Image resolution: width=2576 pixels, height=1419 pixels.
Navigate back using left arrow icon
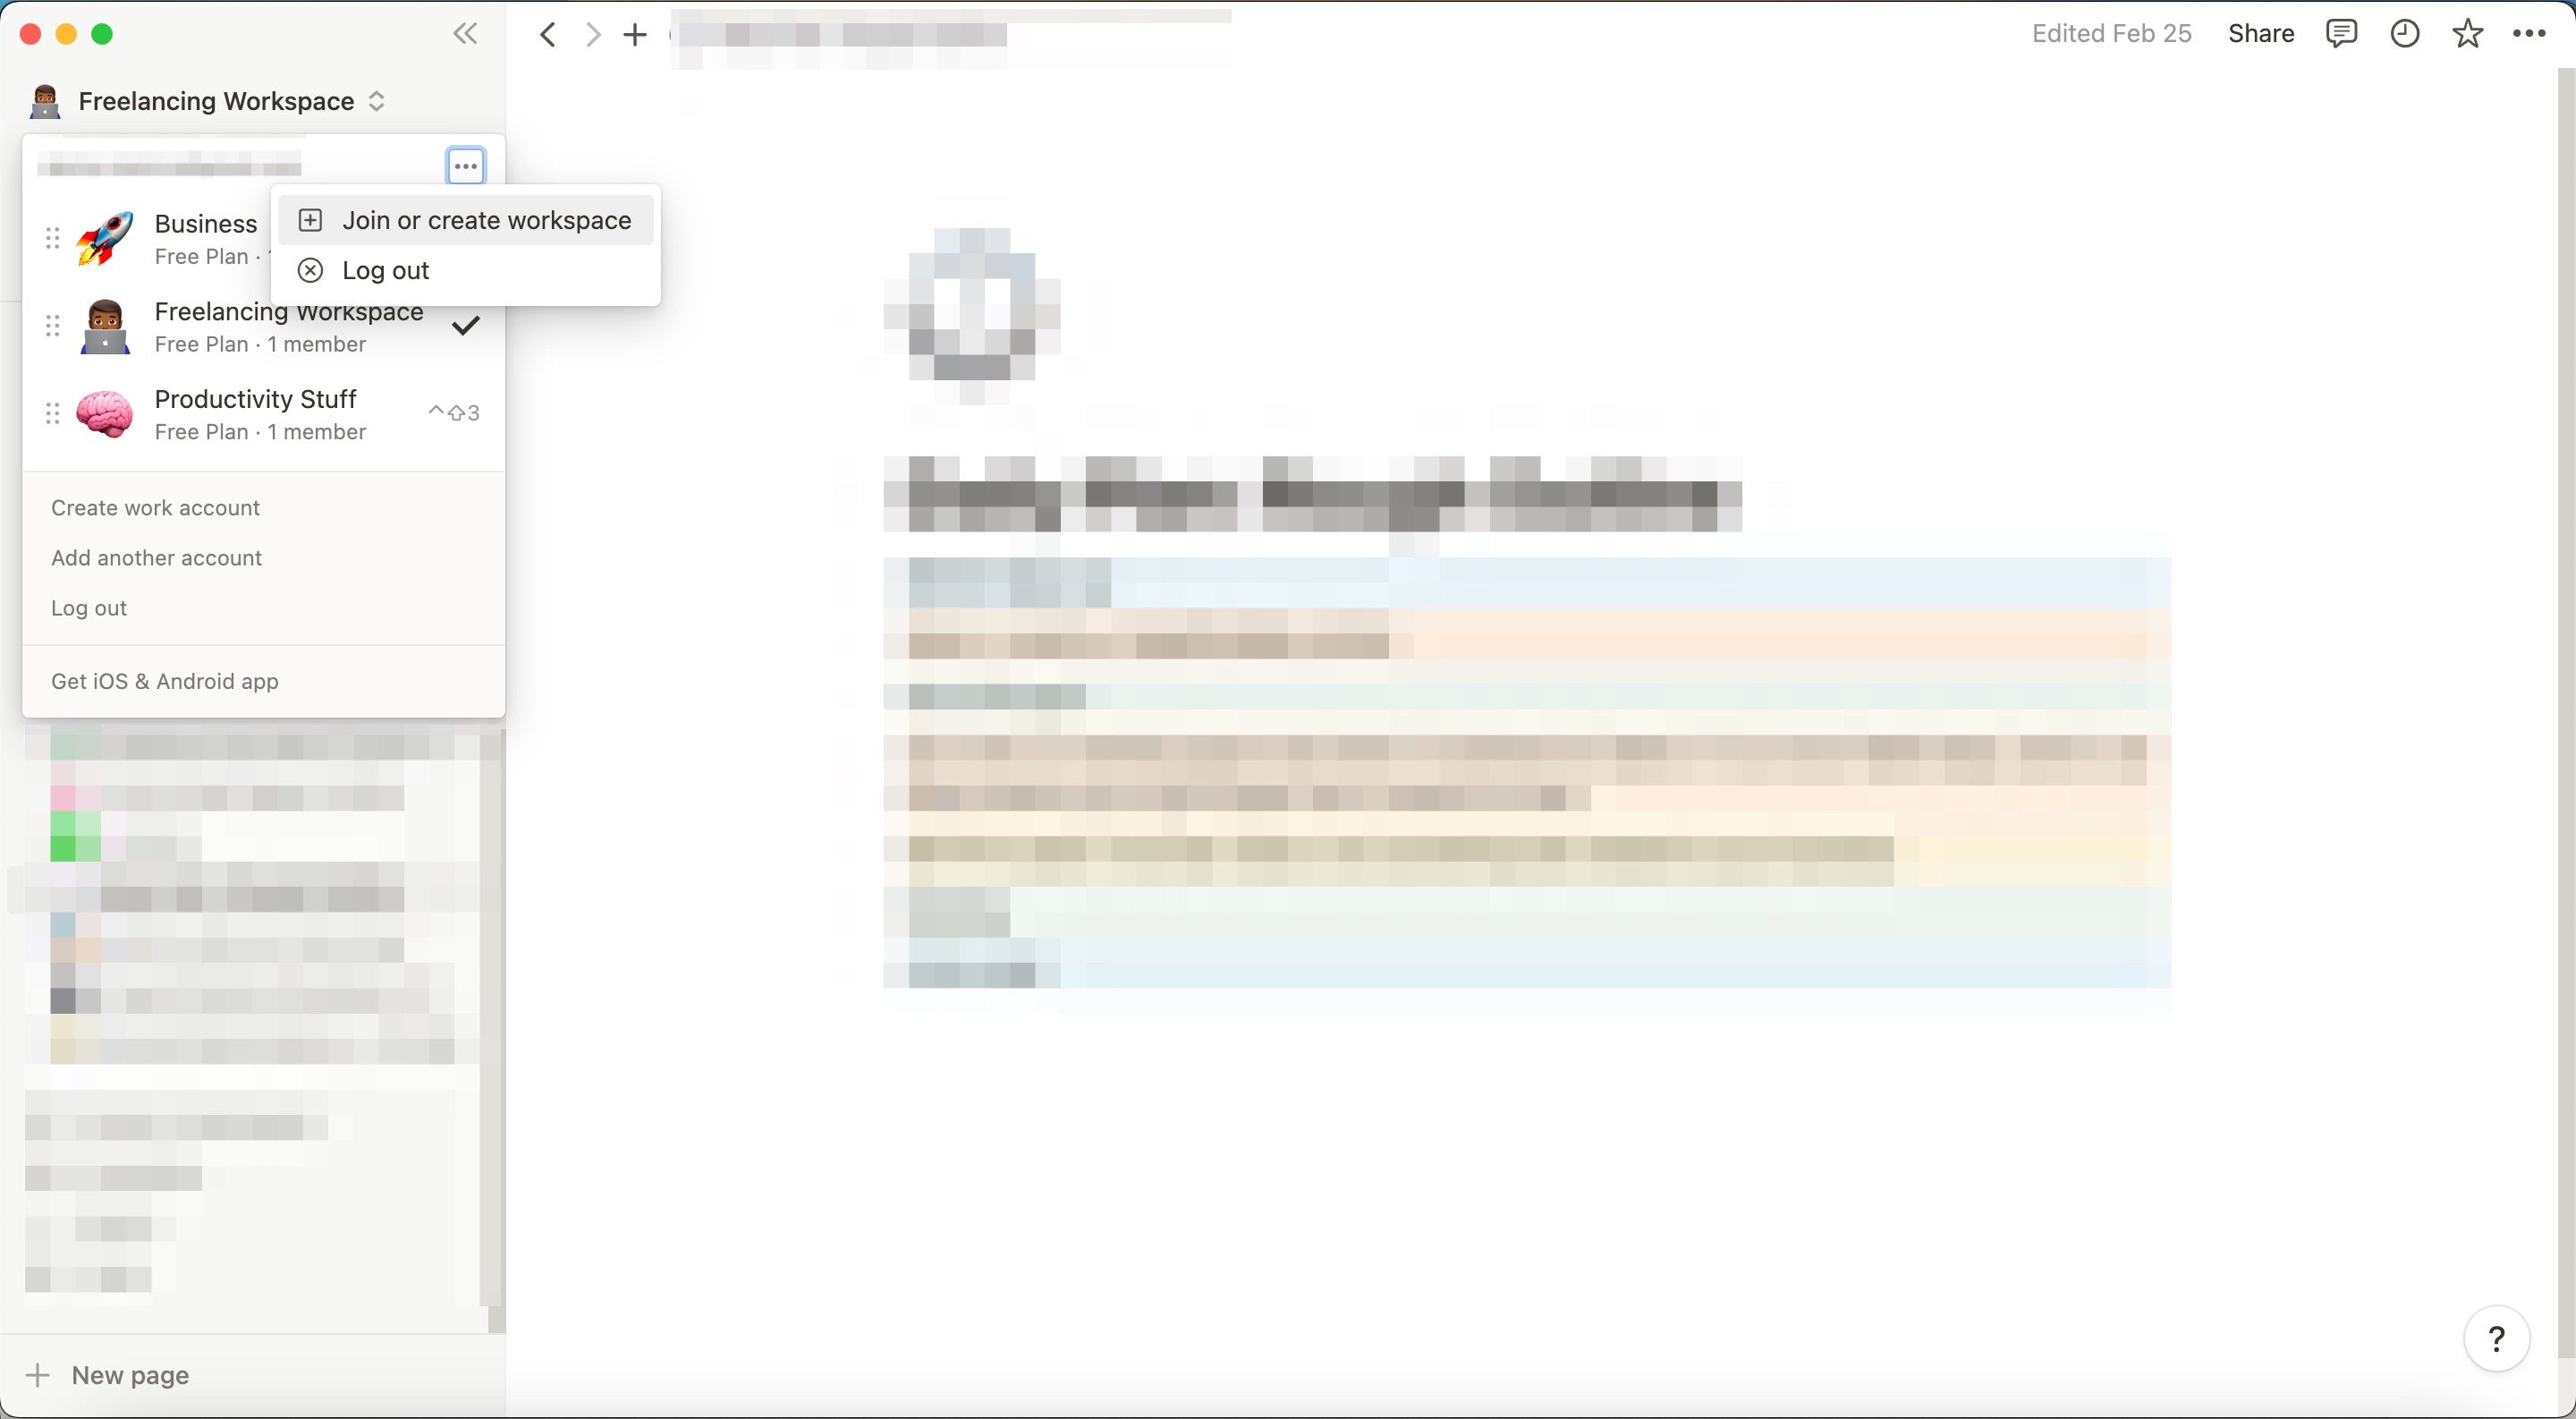547,31
